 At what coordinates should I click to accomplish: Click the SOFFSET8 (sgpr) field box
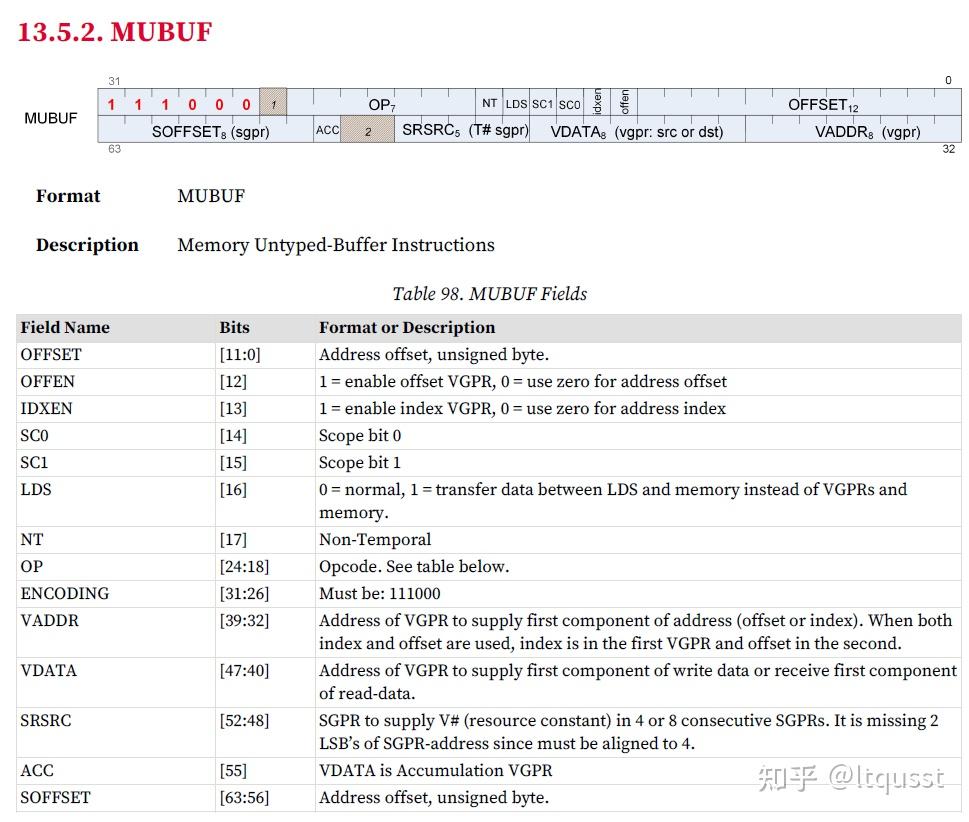coord(206,129)
